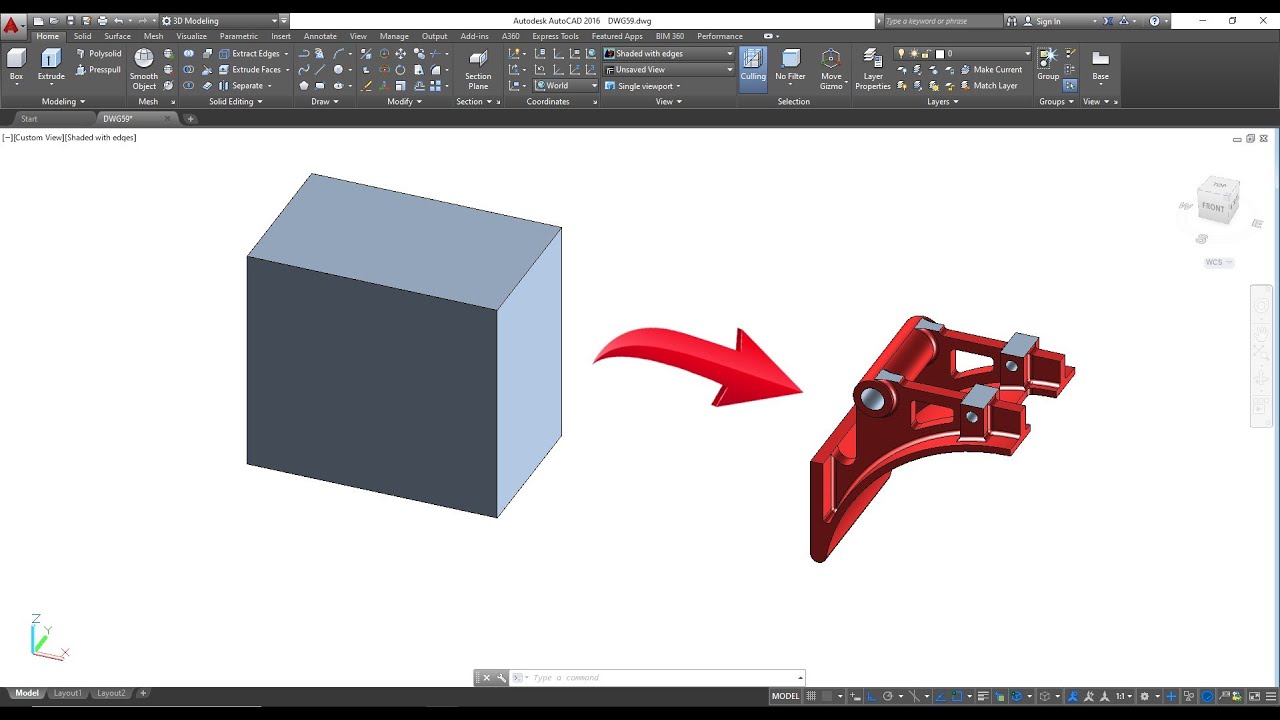The width and height of the screenshot is (1280, 720).
Task: Open the AutoCAD application menu
Action: tap(12, 24)
